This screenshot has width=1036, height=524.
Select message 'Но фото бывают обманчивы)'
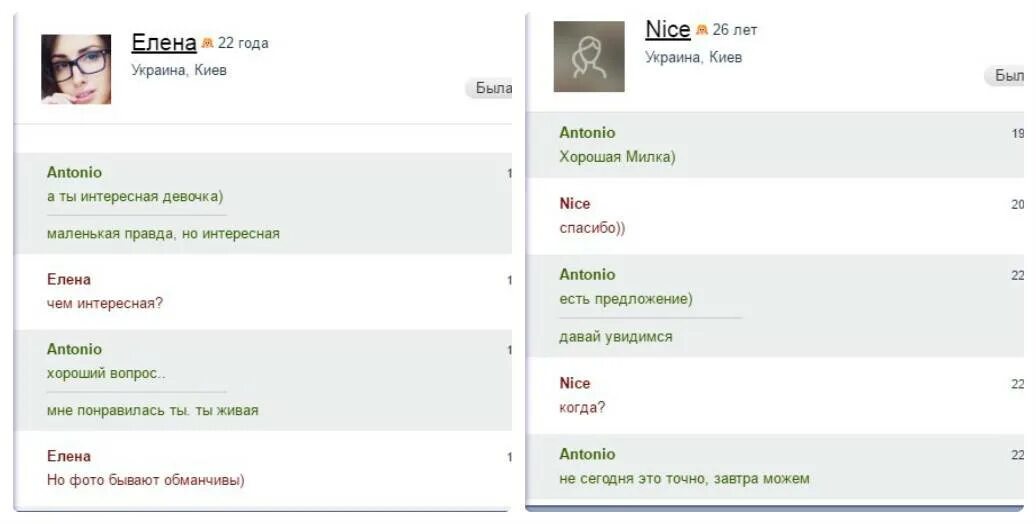click(x=145, y=480)
